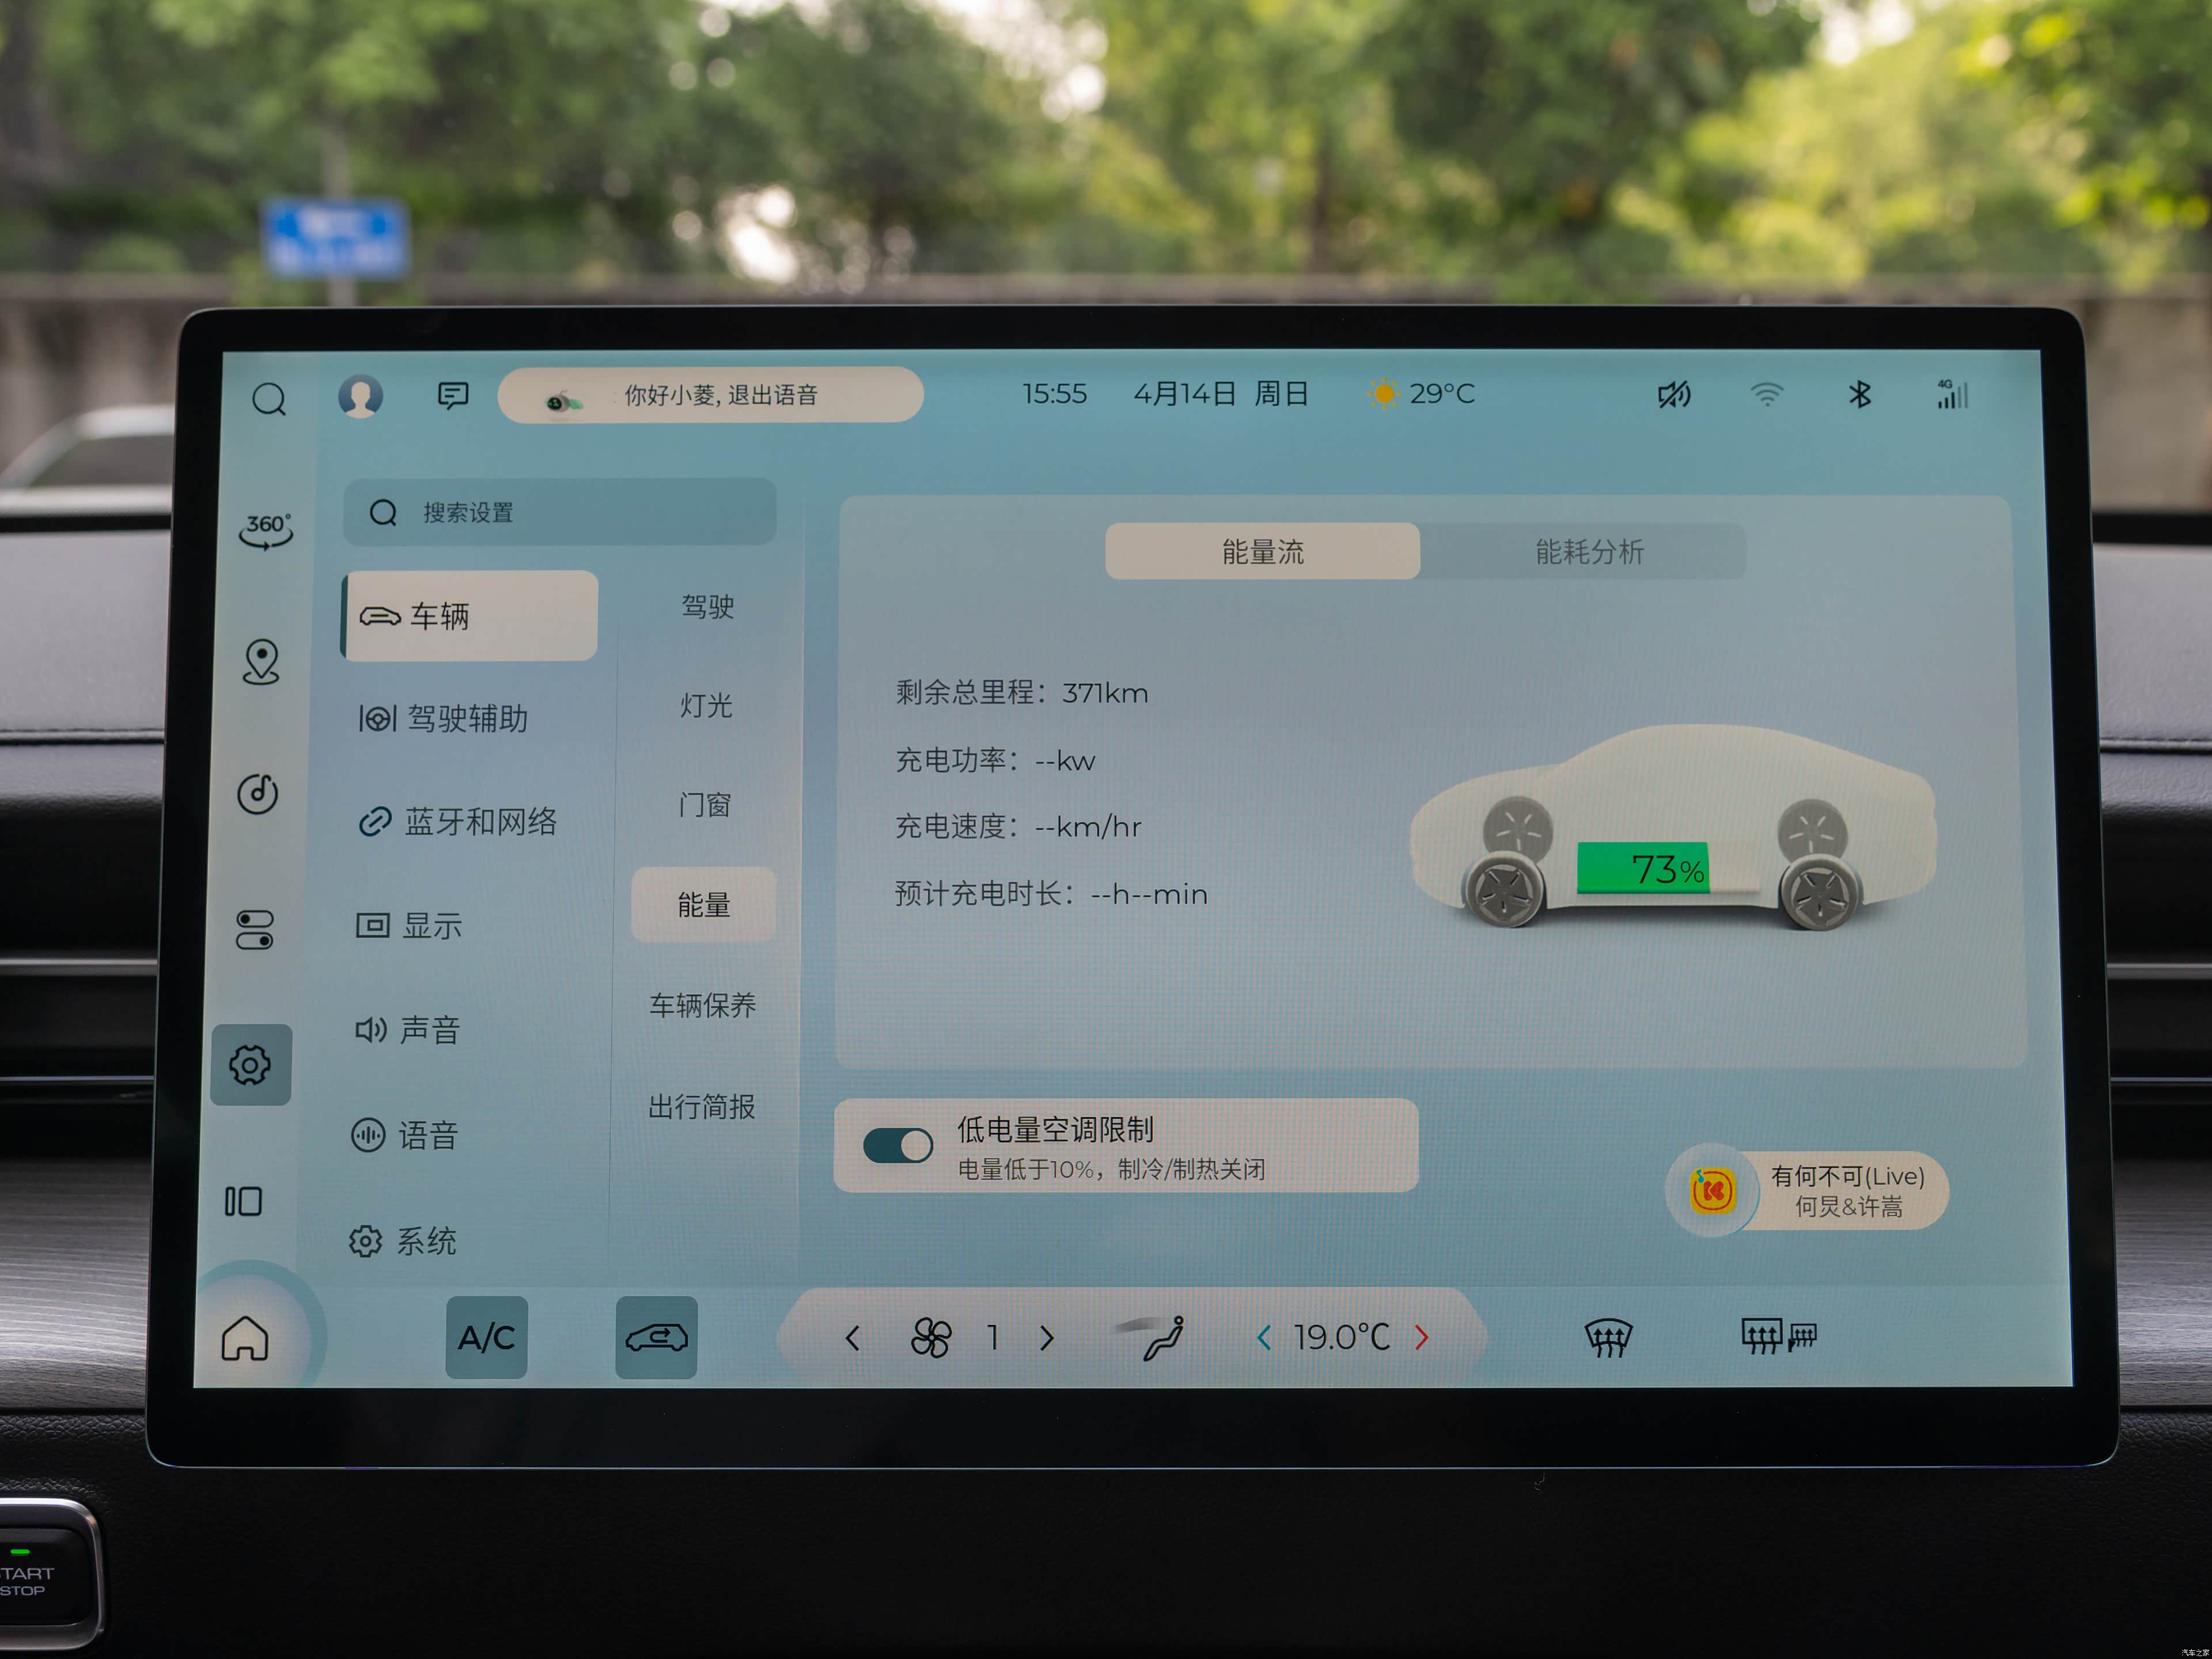Image resolution: width=2212 pixels, height=1659 pixels.
Task: Turn on rear defrost and mirror heating icon
Action: coord(1778,1336)
